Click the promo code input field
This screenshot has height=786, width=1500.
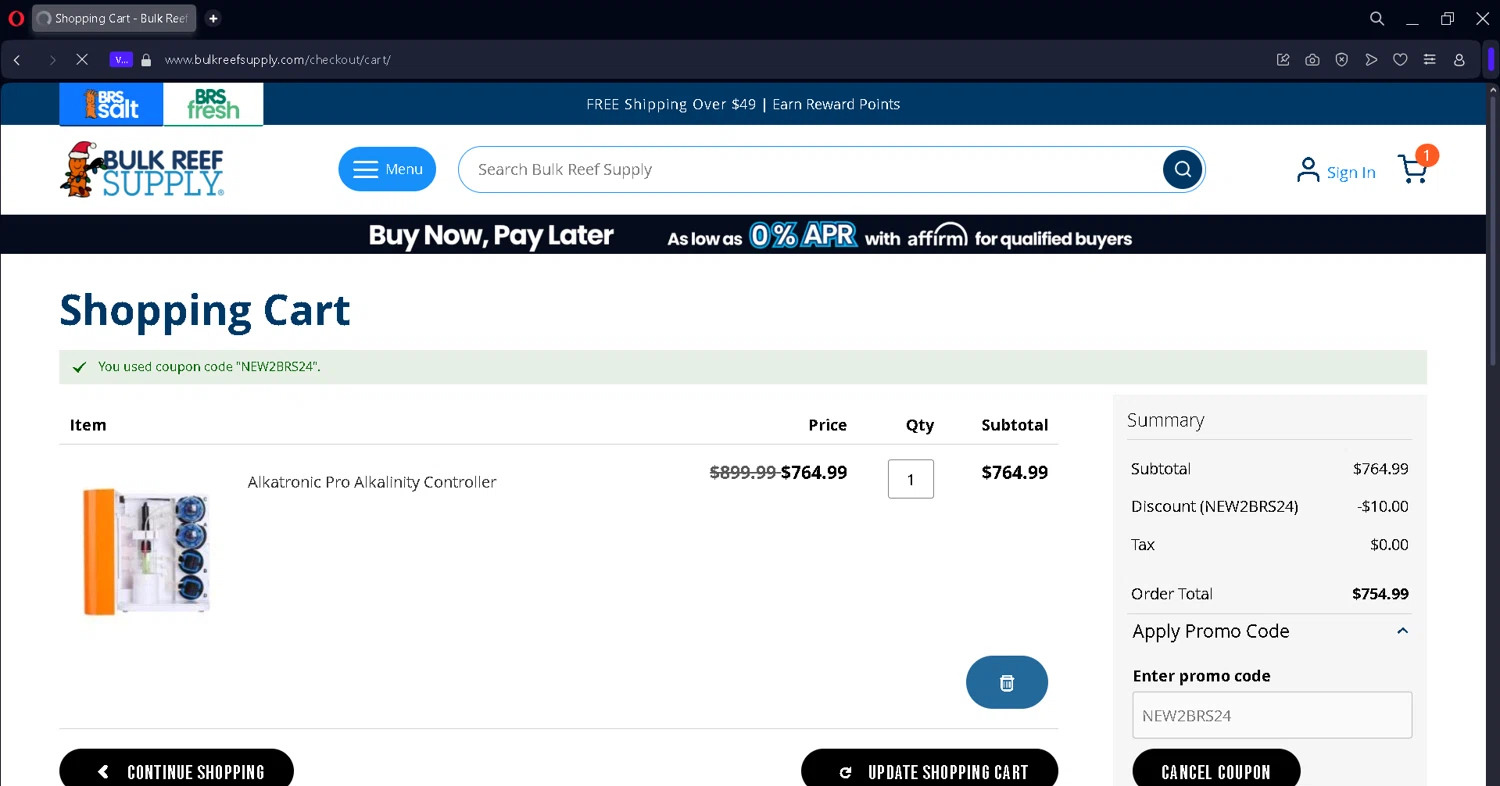click(x=1272, y=715)
